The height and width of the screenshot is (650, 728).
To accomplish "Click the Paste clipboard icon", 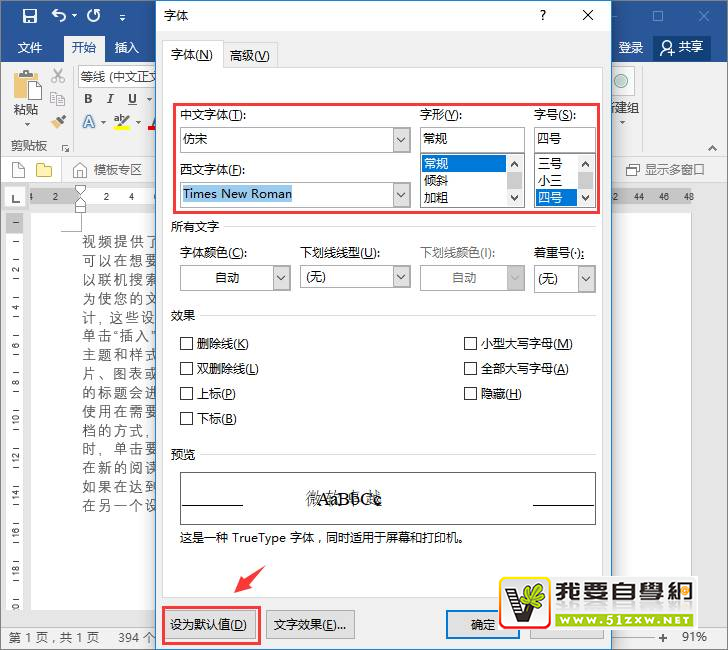I will coord(25,87).
